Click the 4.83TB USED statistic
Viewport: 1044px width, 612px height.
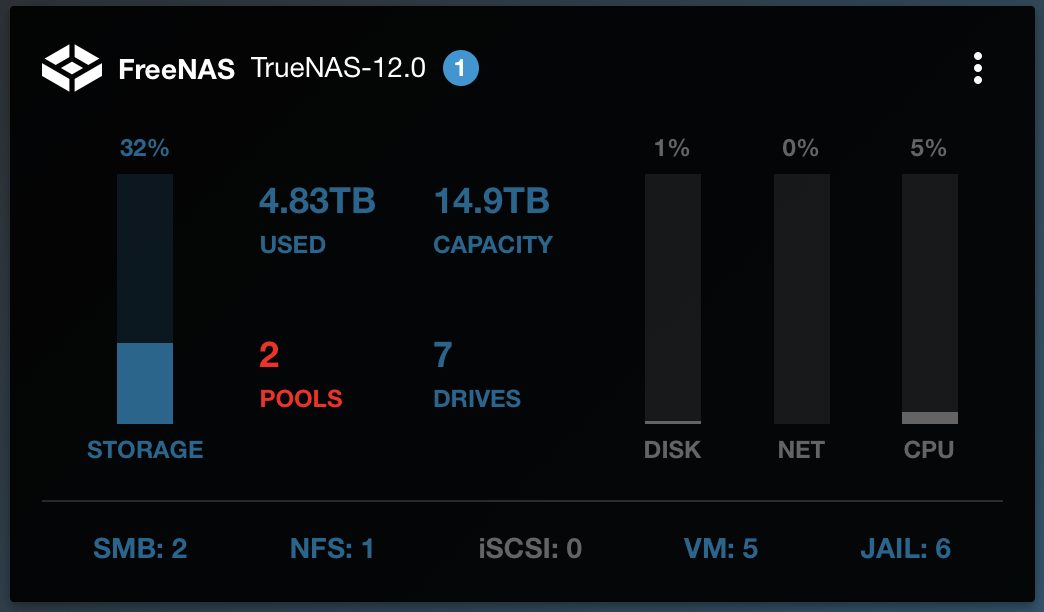point(317,220)
